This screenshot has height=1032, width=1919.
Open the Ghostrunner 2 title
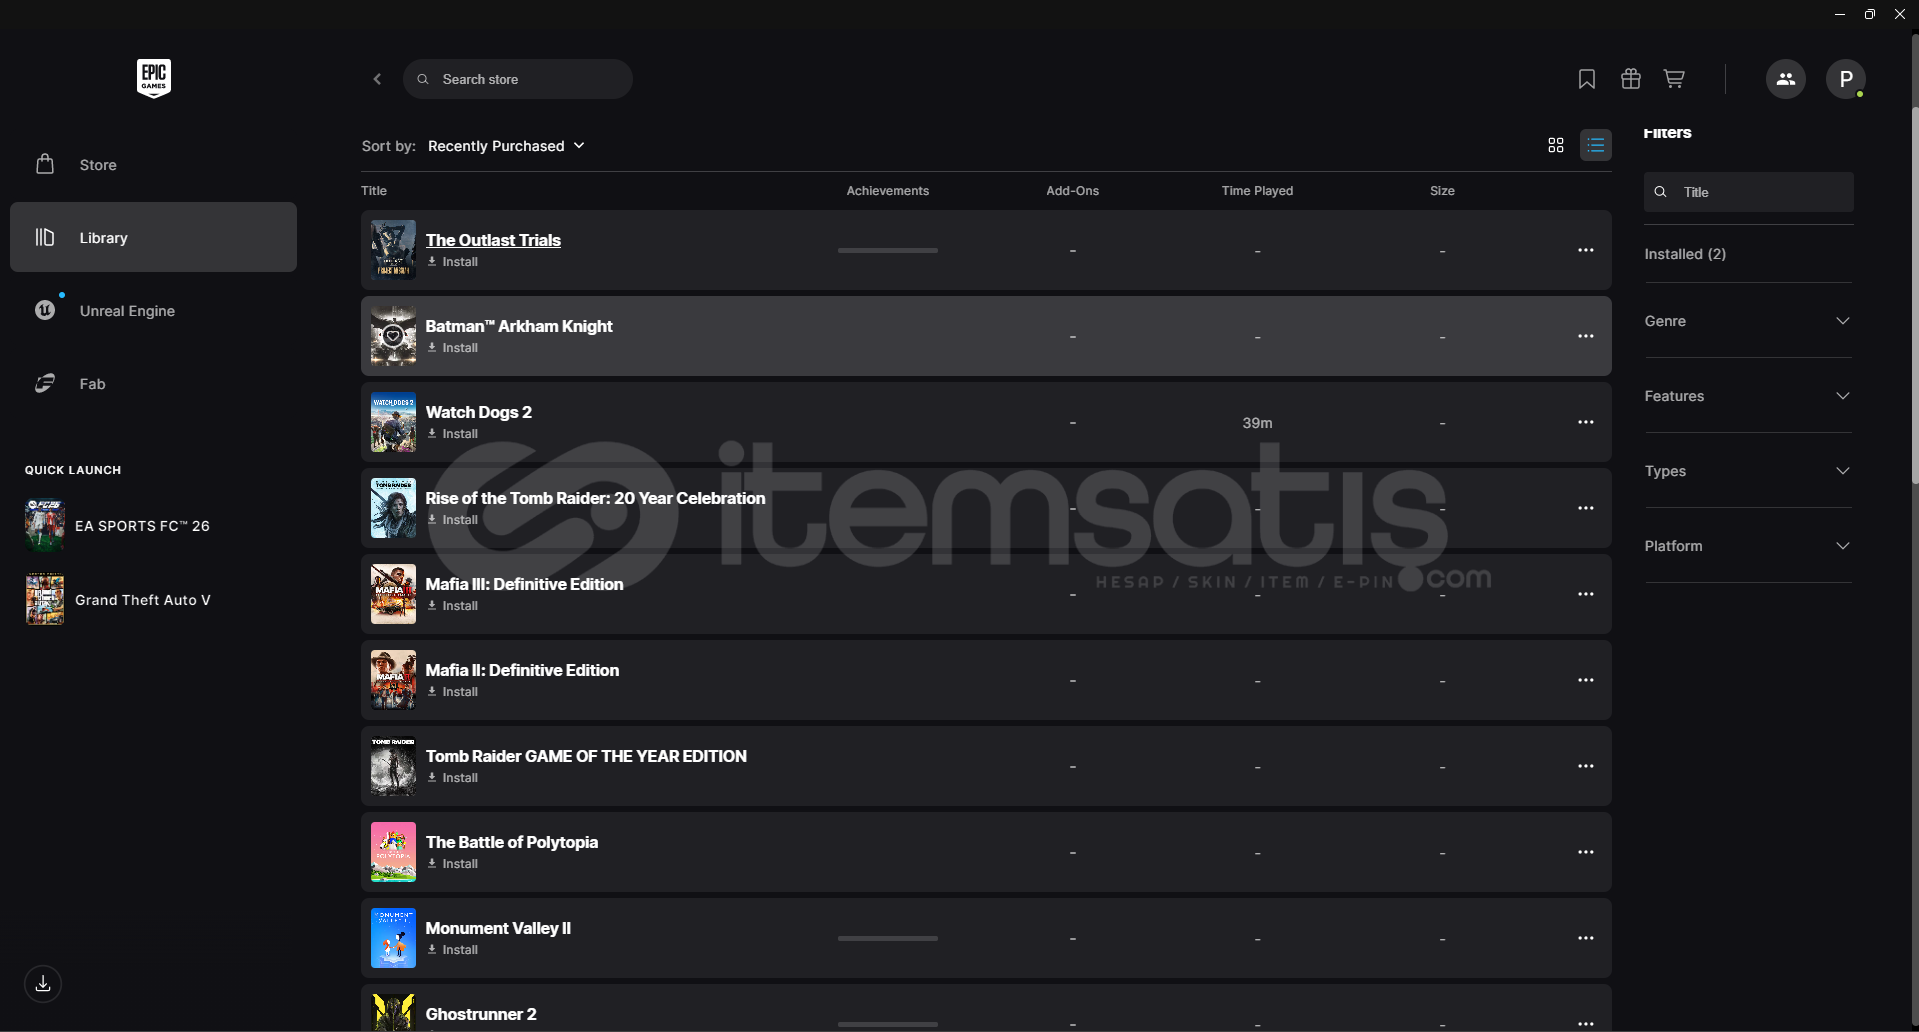481,1014
